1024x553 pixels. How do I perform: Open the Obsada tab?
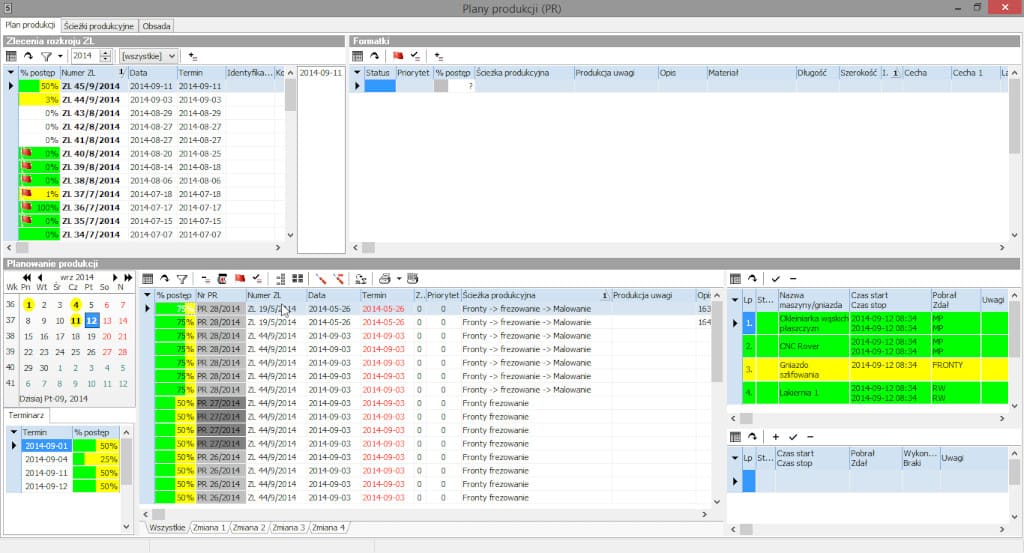[x=156, y=26]
